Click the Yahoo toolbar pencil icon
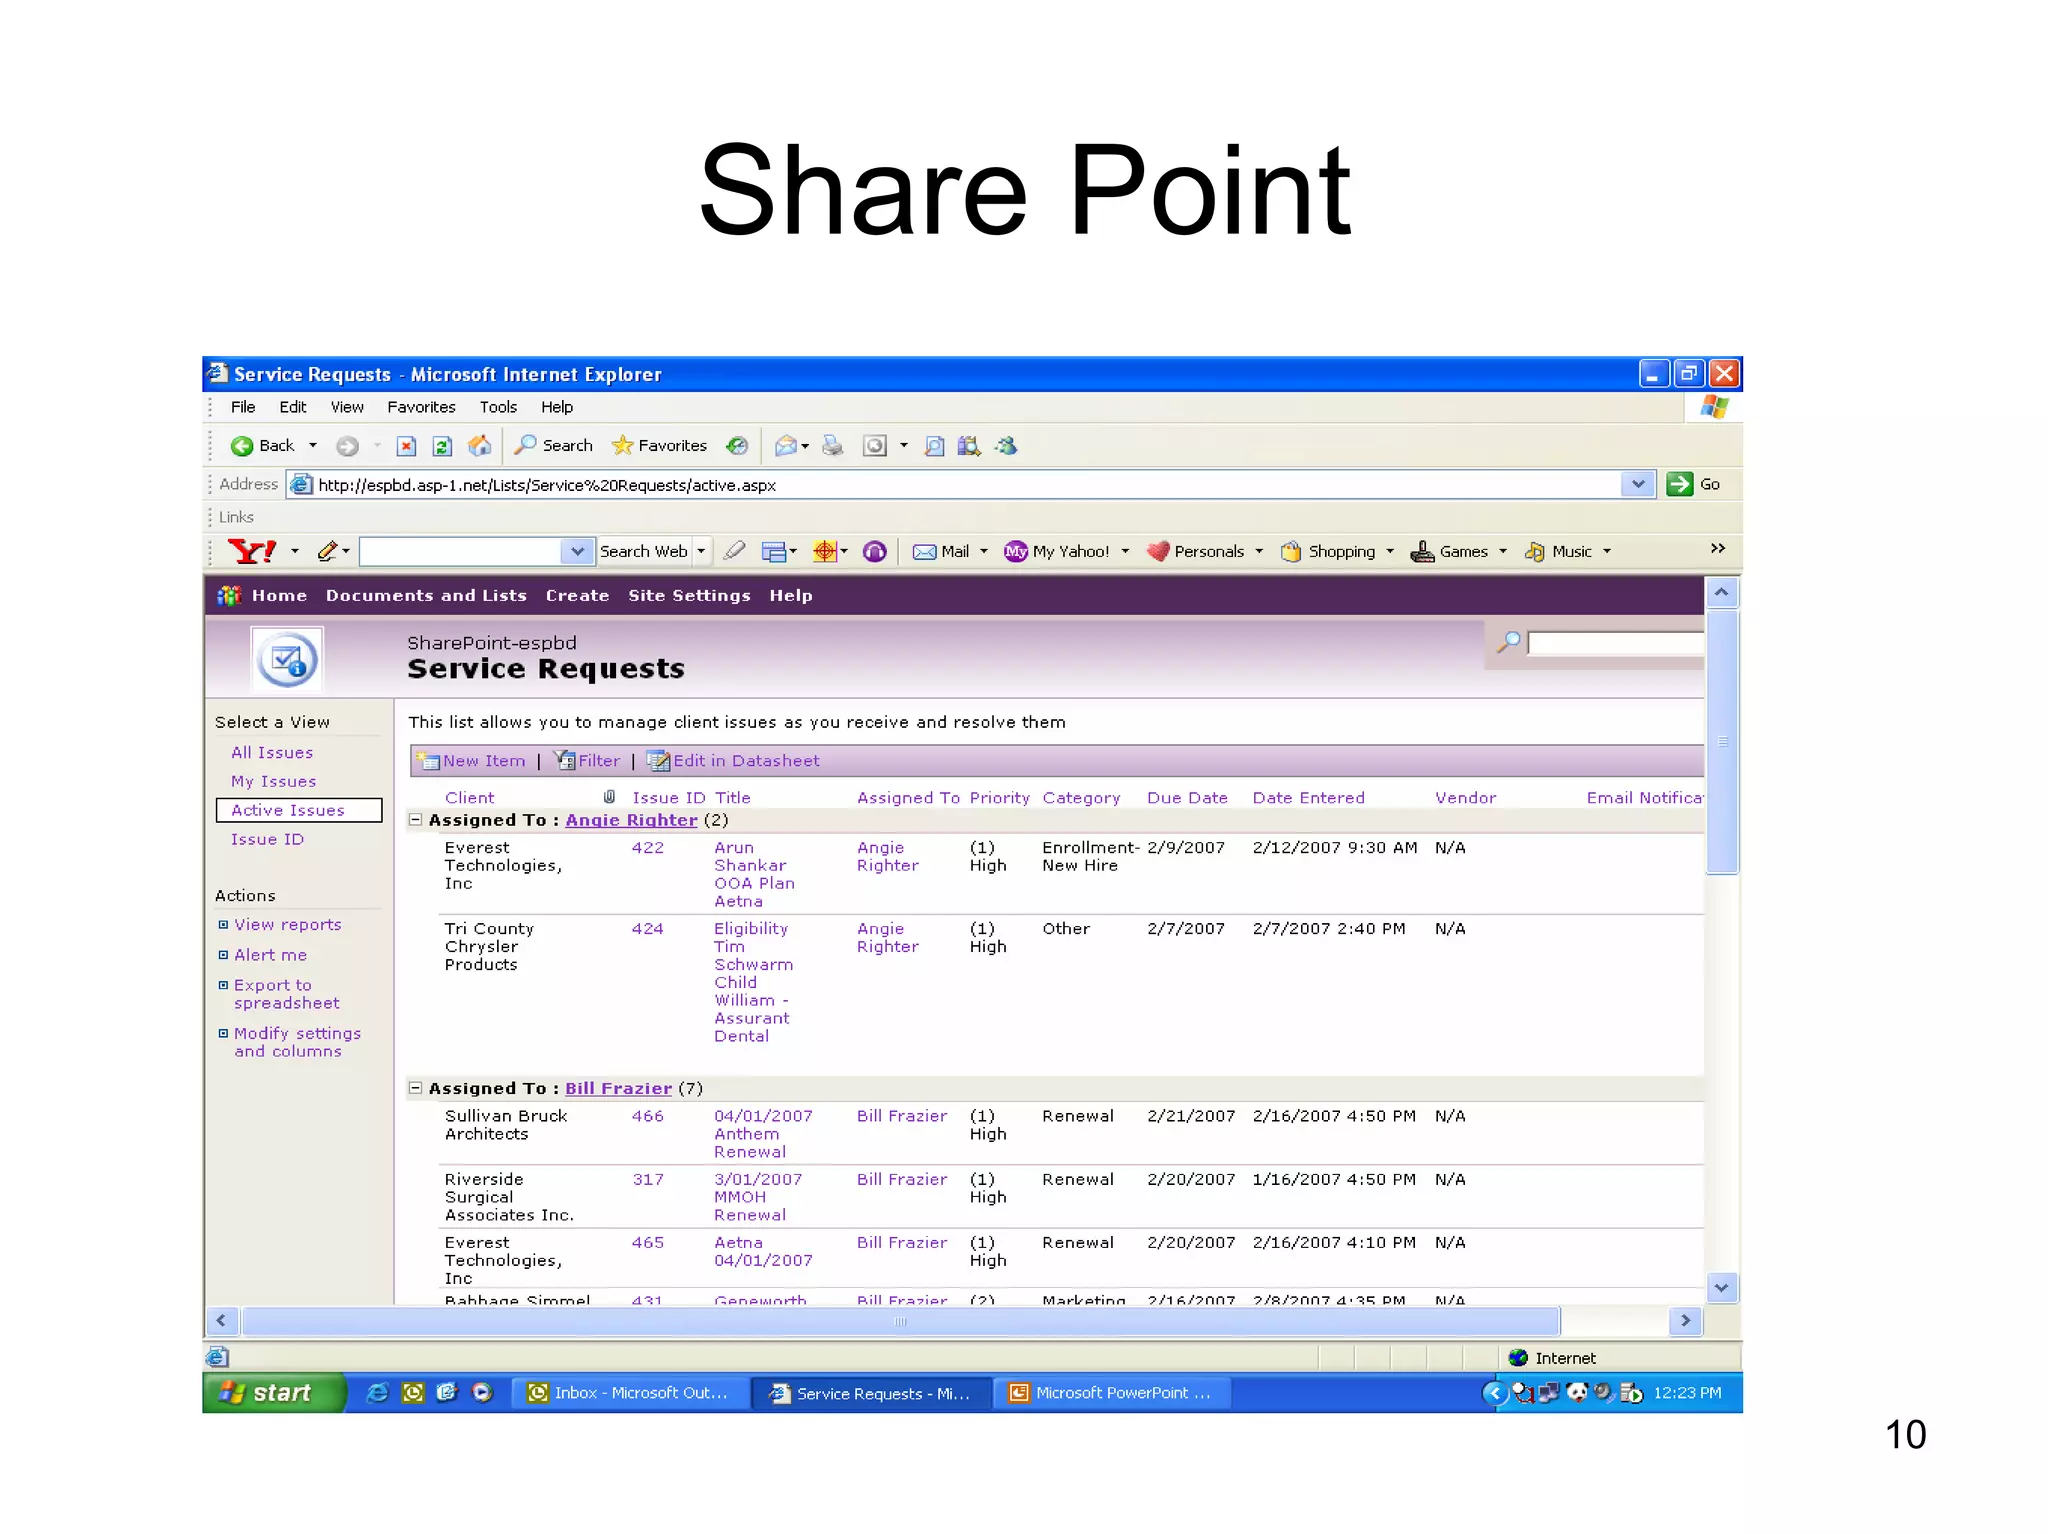The width and height of the screenshot is (2048, 1534). [327, 551]
